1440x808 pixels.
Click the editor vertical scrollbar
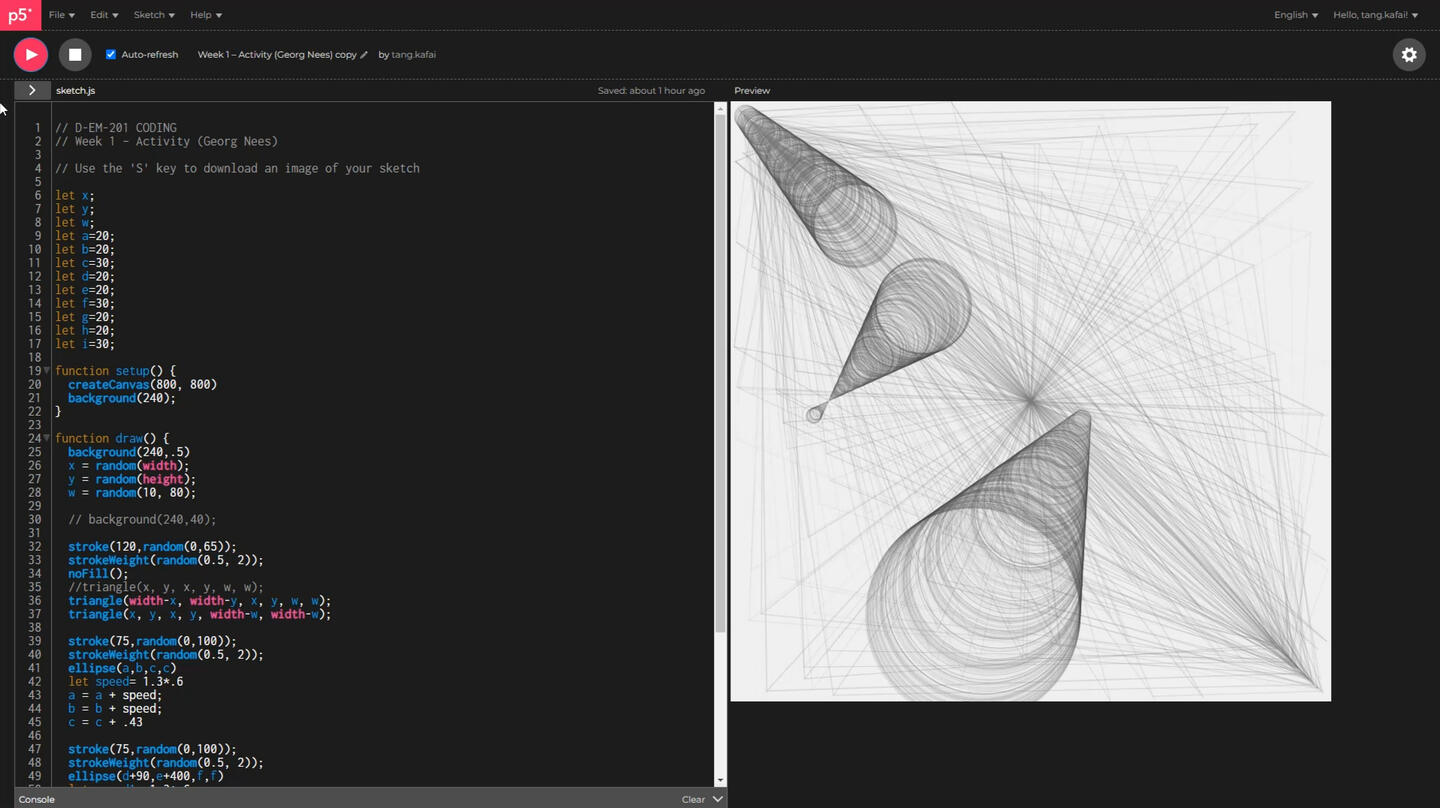(720, 400)
